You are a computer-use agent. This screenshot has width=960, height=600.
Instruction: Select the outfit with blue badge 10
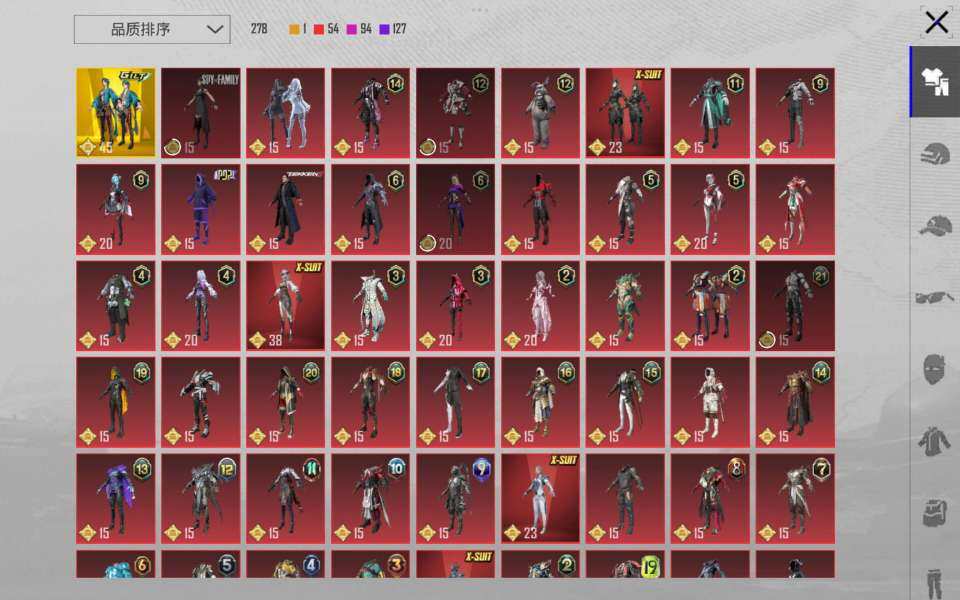pos(370,498)
